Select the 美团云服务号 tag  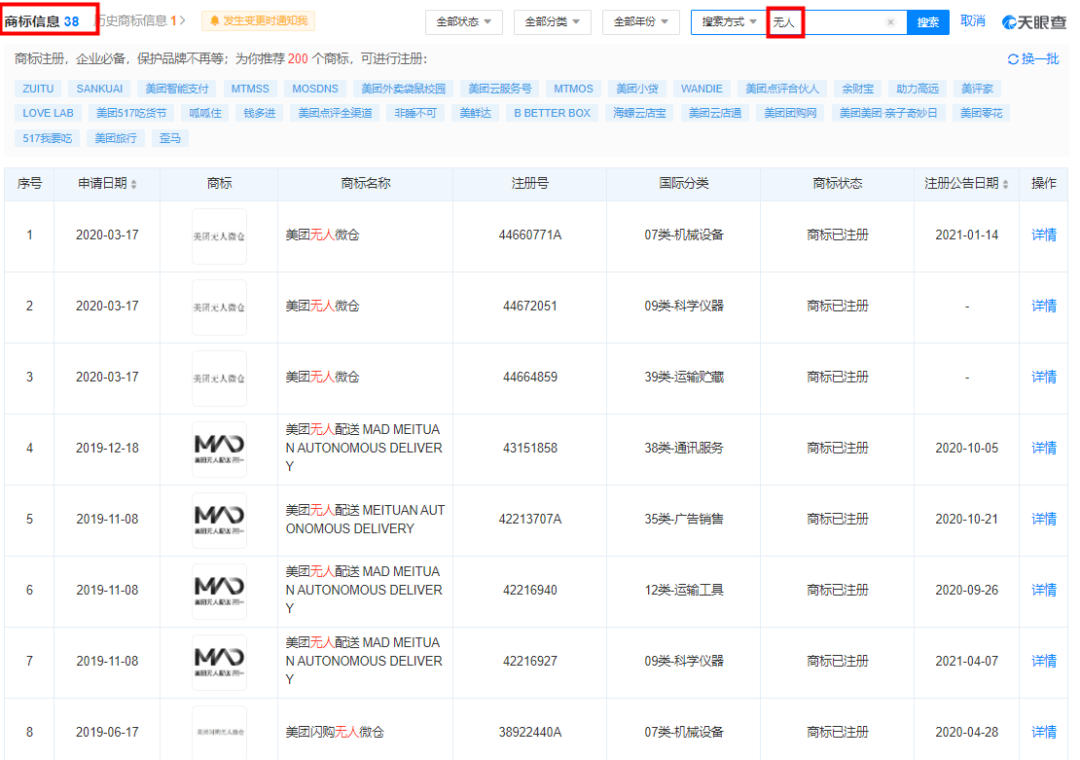click(x=499, y=89)
